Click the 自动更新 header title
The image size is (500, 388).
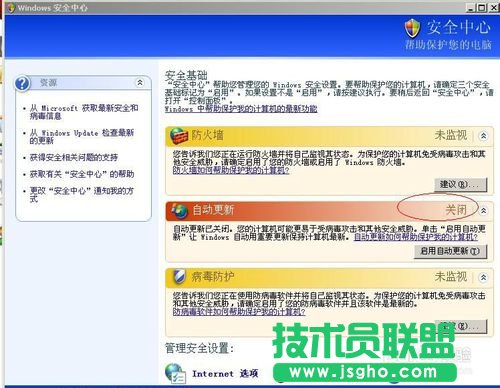tap(213, 210)
